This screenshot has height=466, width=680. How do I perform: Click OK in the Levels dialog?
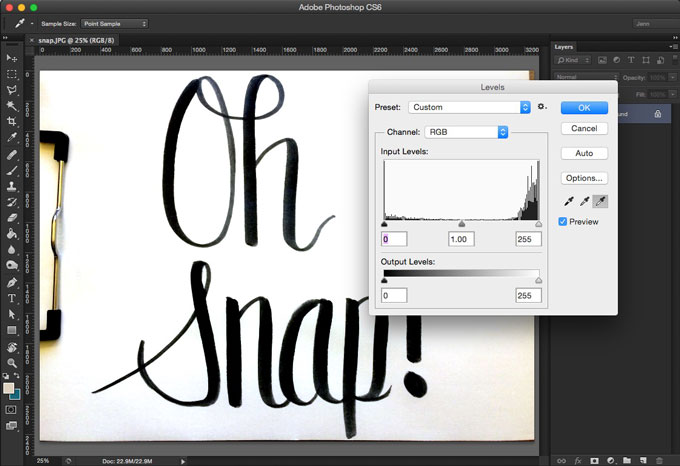click(x=584, y=108)
